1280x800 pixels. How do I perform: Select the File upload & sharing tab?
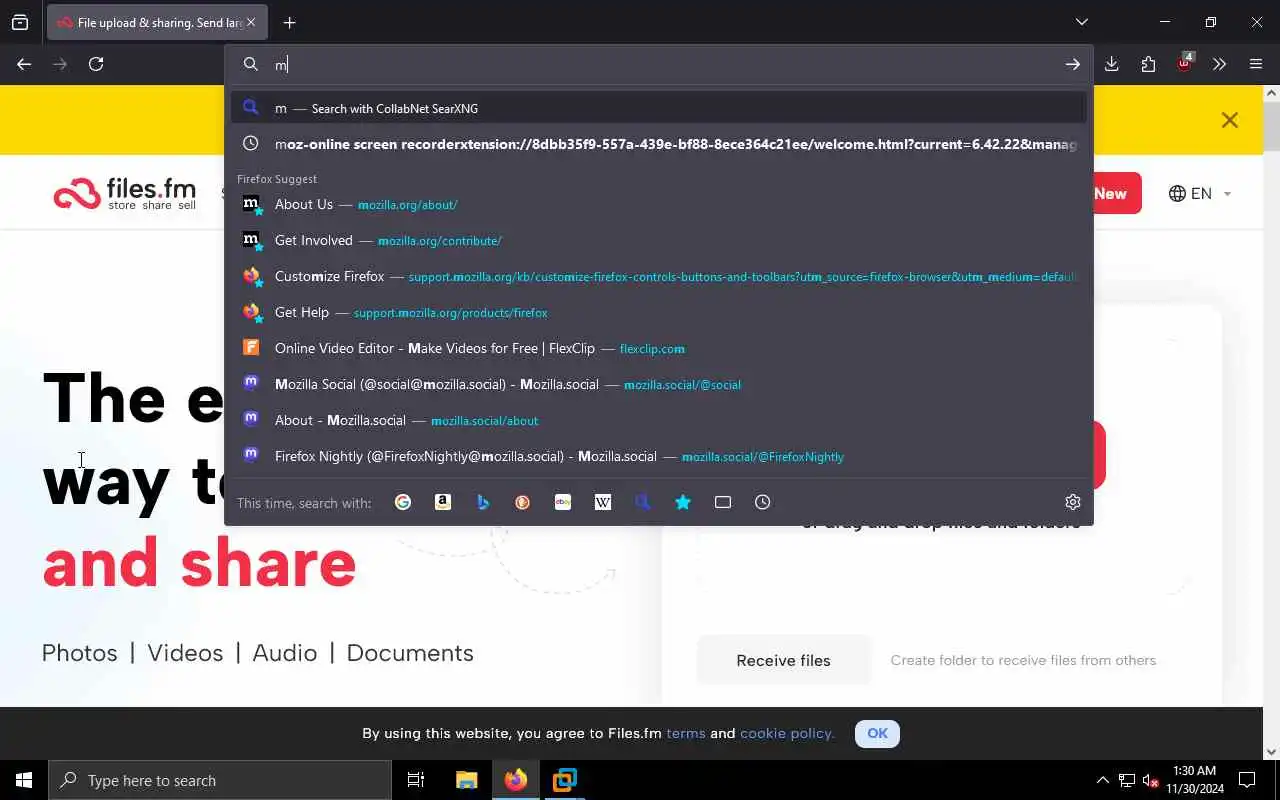click(157, 22)
